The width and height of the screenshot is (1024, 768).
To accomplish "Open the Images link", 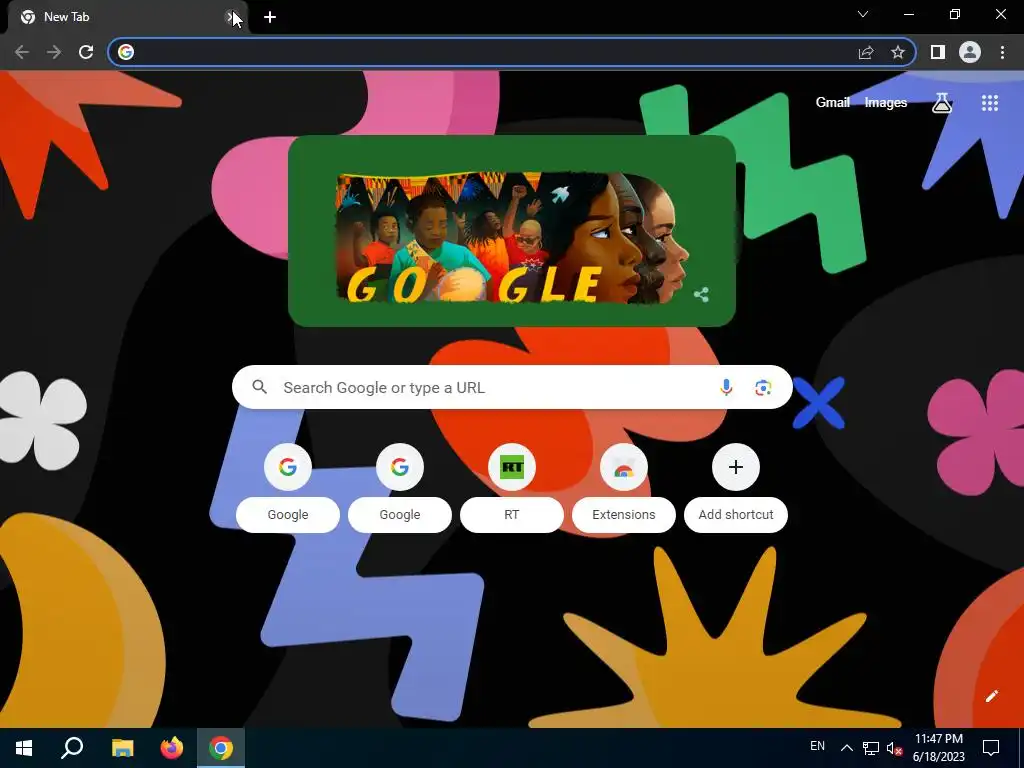I will (886, 103).
